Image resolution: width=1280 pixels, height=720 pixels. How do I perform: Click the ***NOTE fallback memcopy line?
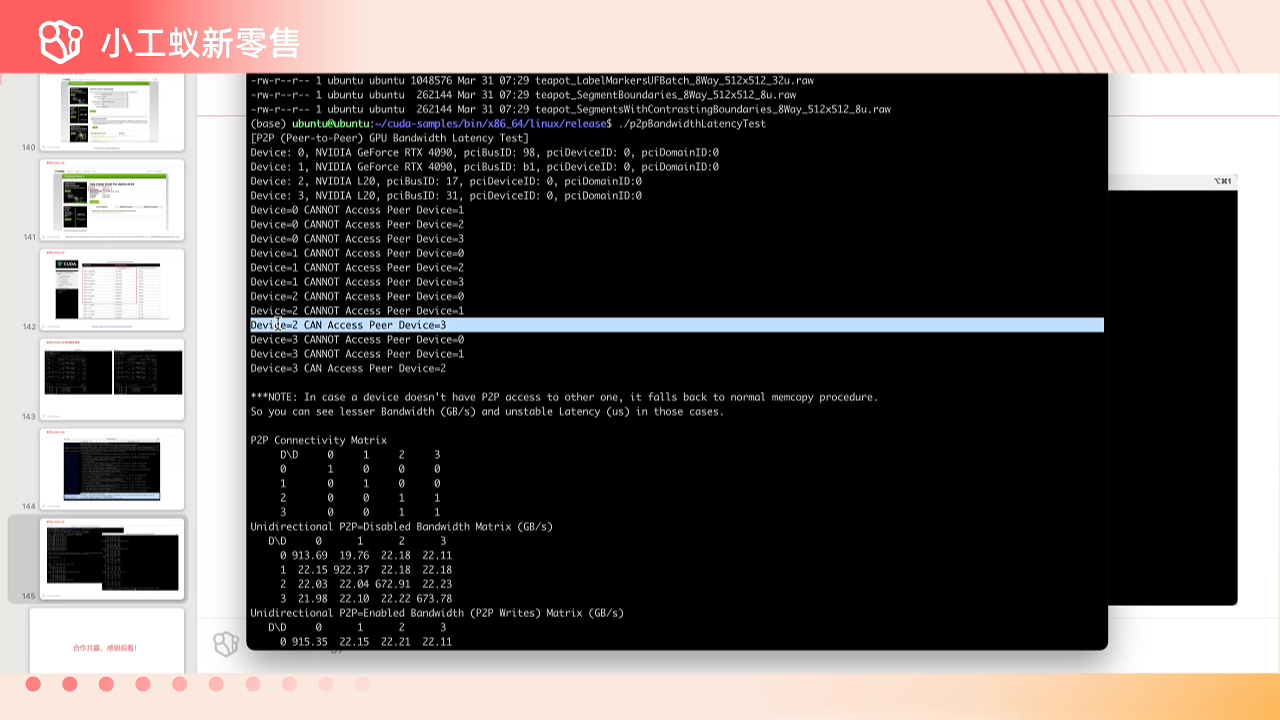tap(564, 397)
